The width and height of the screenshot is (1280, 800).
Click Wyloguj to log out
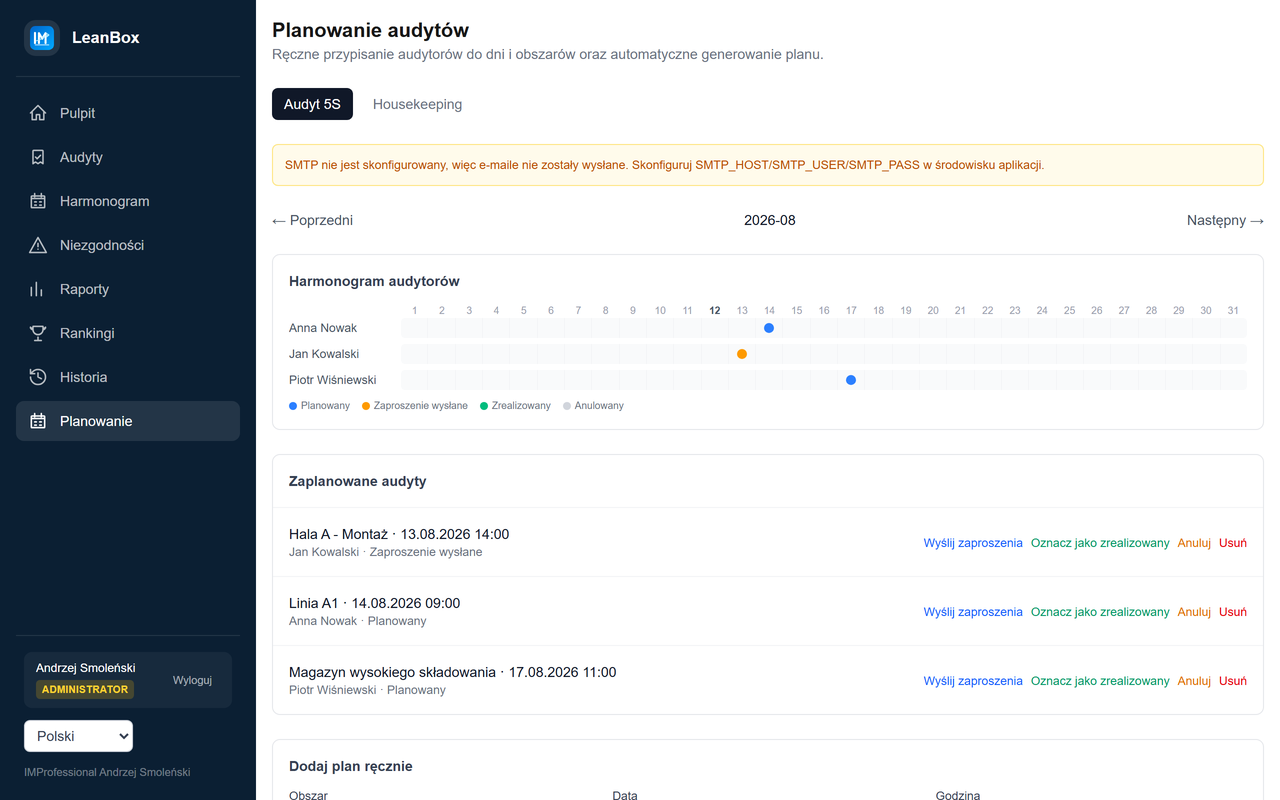[x=192, y=680]
